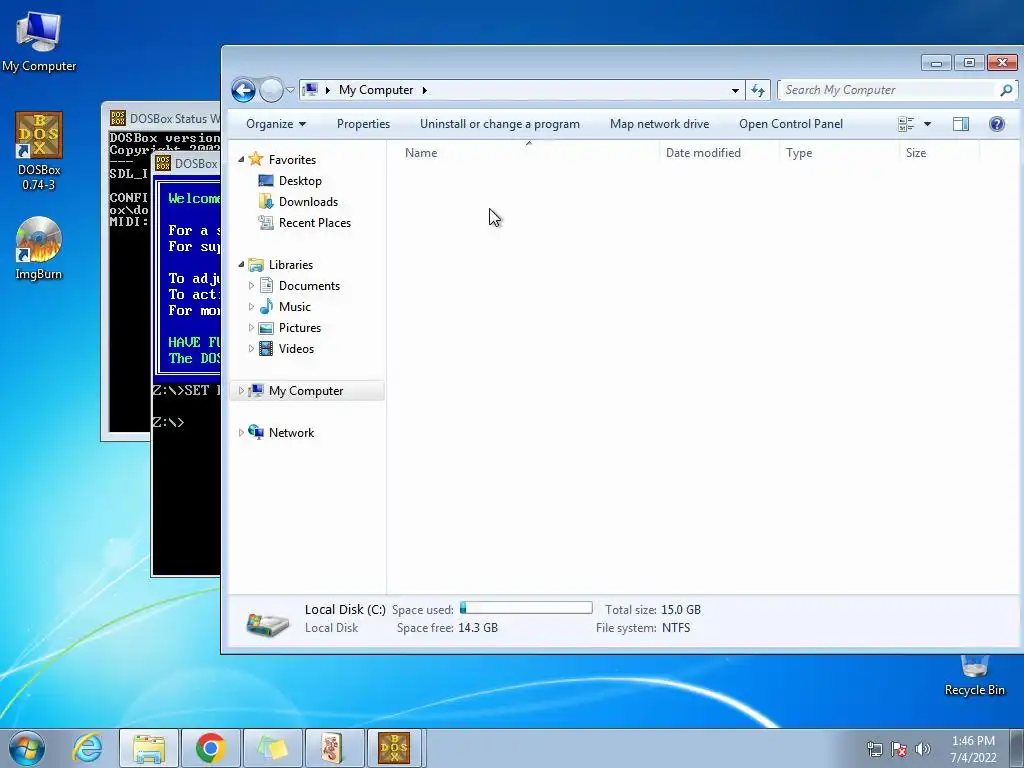Viewport: 1024px width, 768px height.
Task: Select the Music library
Action: click(295, 306)
